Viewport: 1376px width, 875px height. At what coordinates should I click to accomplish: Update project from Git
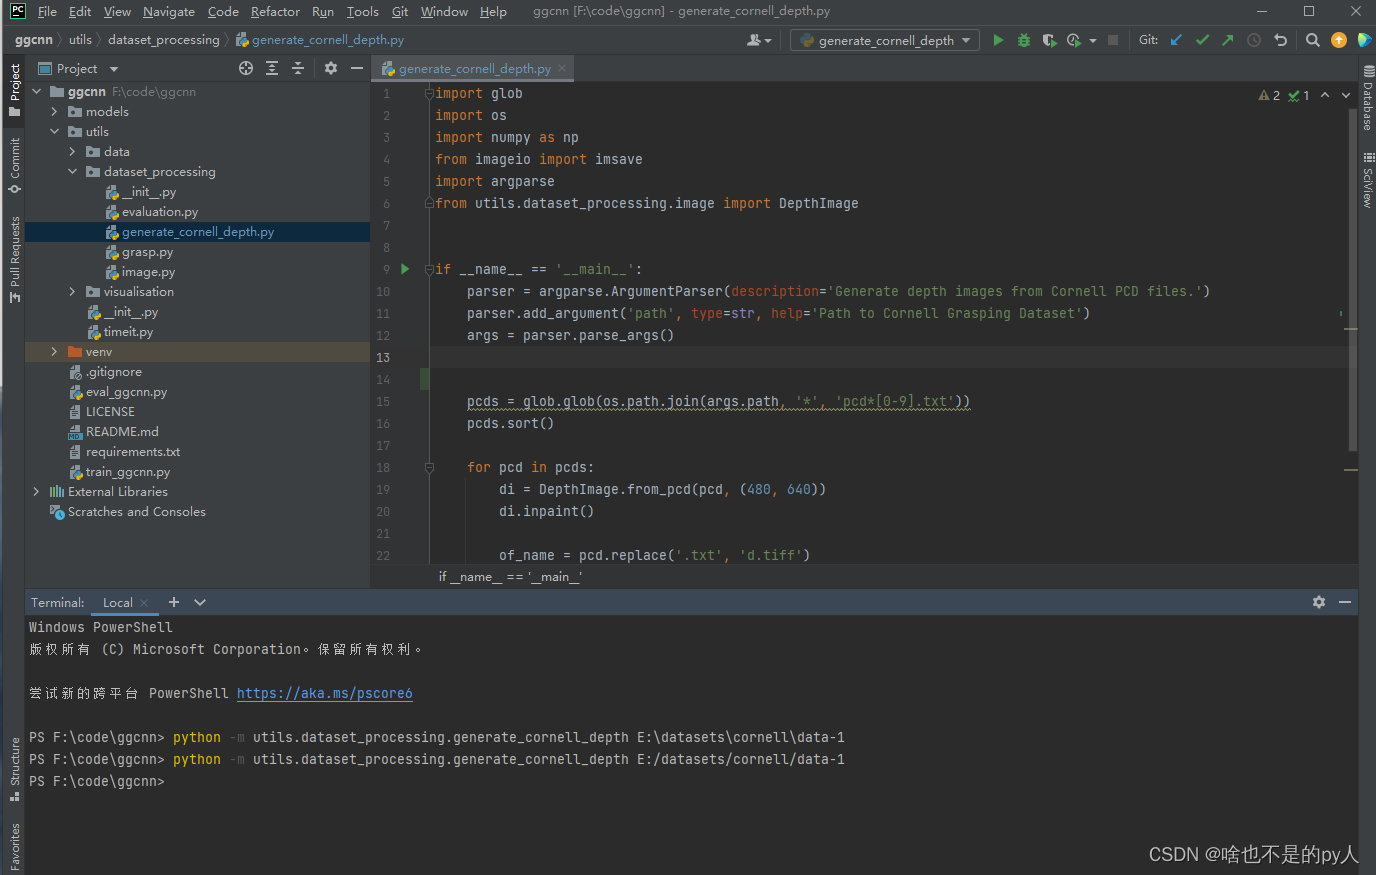point(1174,40)
